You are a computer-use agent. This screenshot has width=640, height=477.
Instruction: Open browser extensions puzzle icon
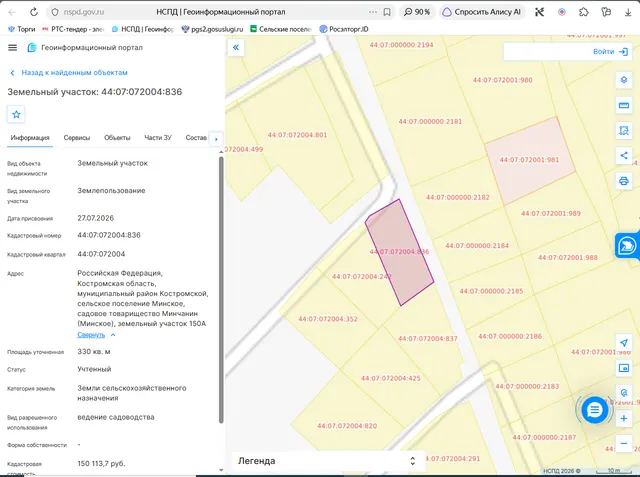[584, 12]
